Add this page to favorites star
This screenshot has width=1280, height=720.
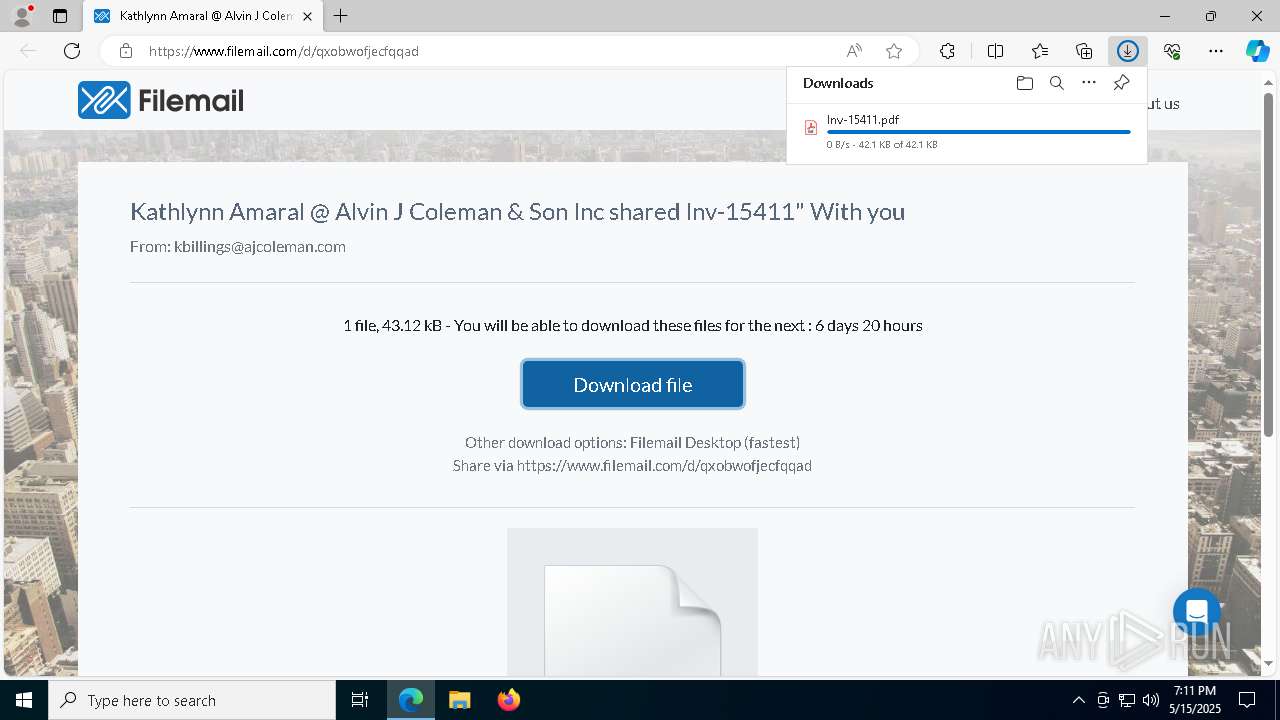(x=894, y=51)
